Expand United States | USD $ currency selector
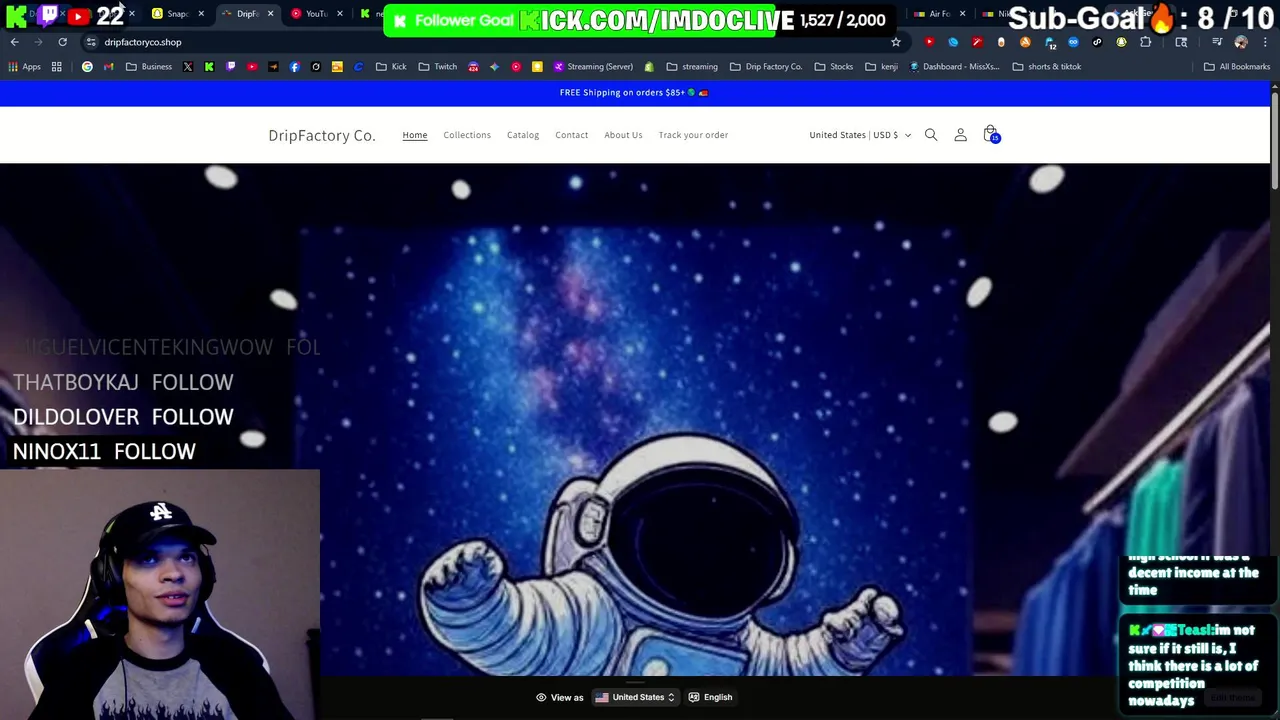The height and width of the screenshot is (720, 1280). click(860, 135)
